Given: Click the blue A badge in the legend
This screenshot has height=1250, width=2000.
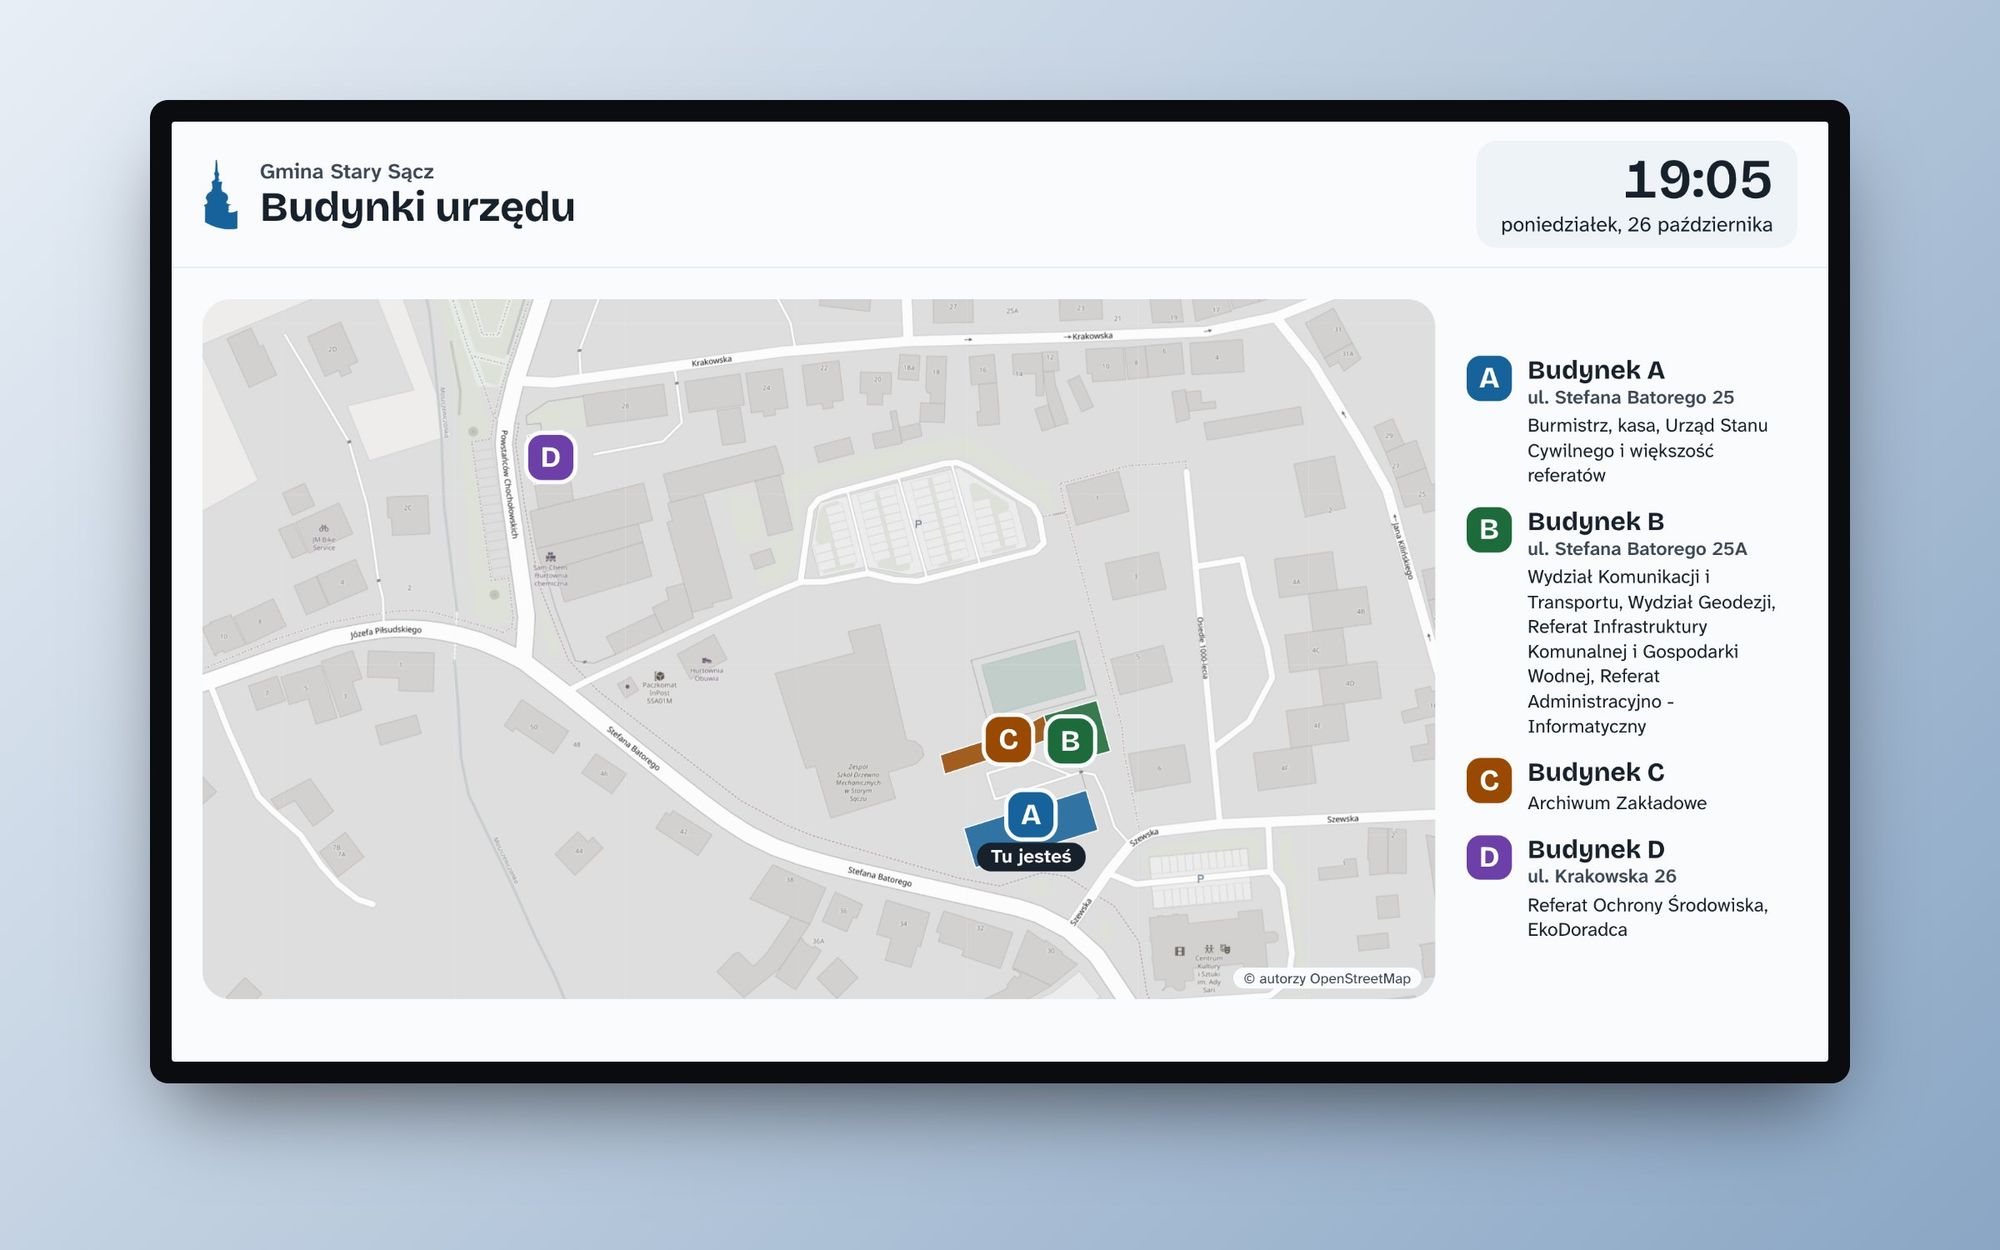Looking at the screenshot, I should coord(1489,378).
